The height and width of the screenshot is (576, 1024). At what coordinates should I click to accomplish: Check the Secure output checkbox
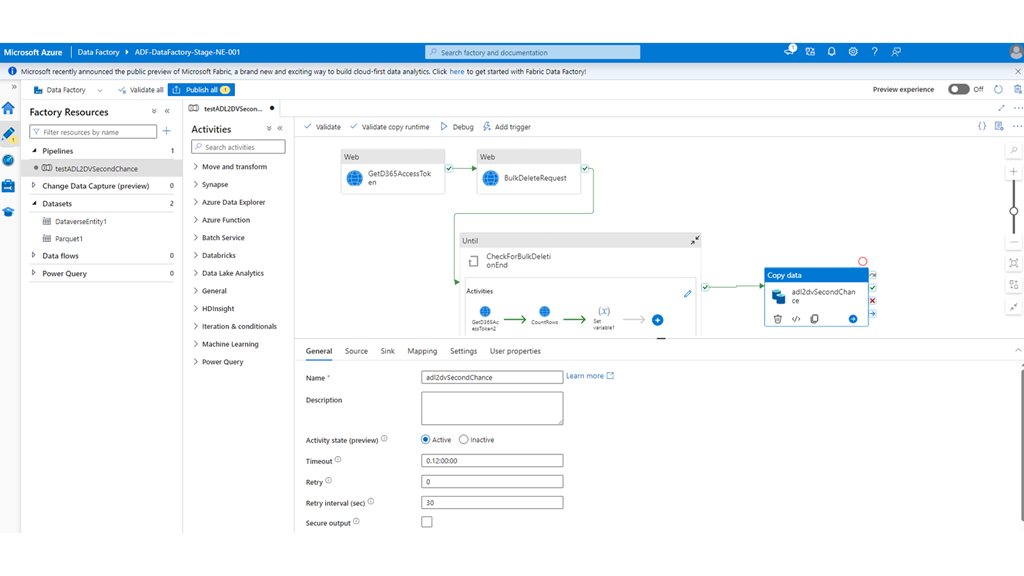tap(426, 522)
